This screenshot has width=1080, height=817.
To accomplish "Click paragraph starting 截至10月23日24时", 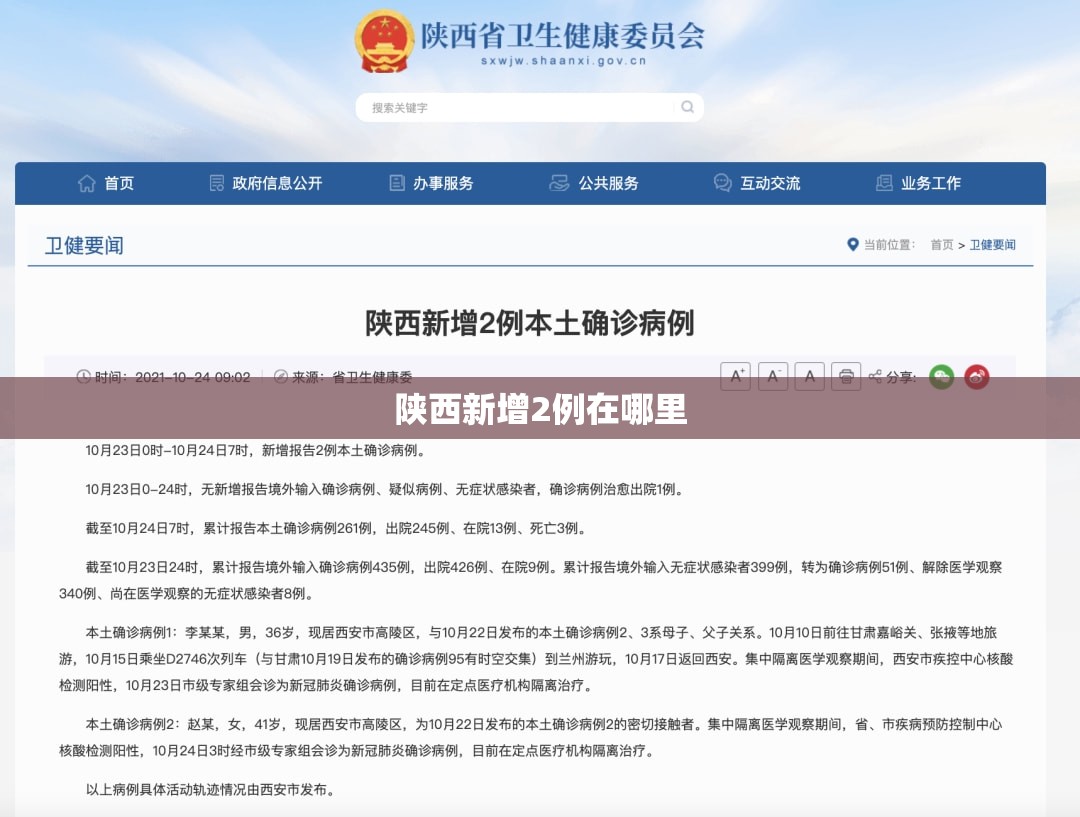I will tap(530, 580).
